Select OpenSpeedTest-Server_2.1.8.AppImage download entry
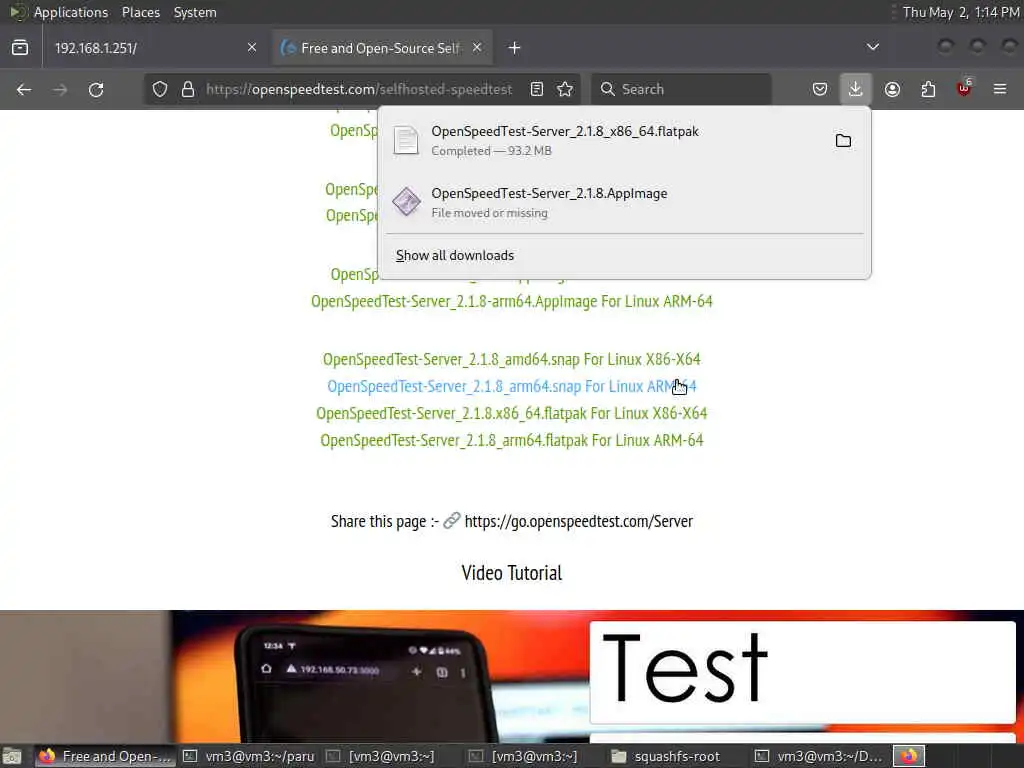 click(624, 202)
